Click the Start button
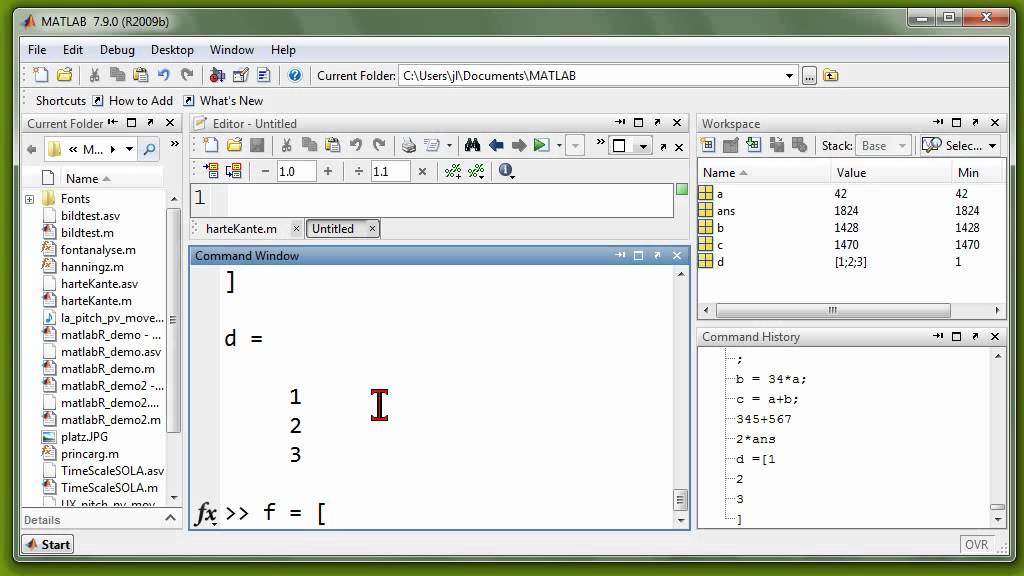 [x=48, y=544]
